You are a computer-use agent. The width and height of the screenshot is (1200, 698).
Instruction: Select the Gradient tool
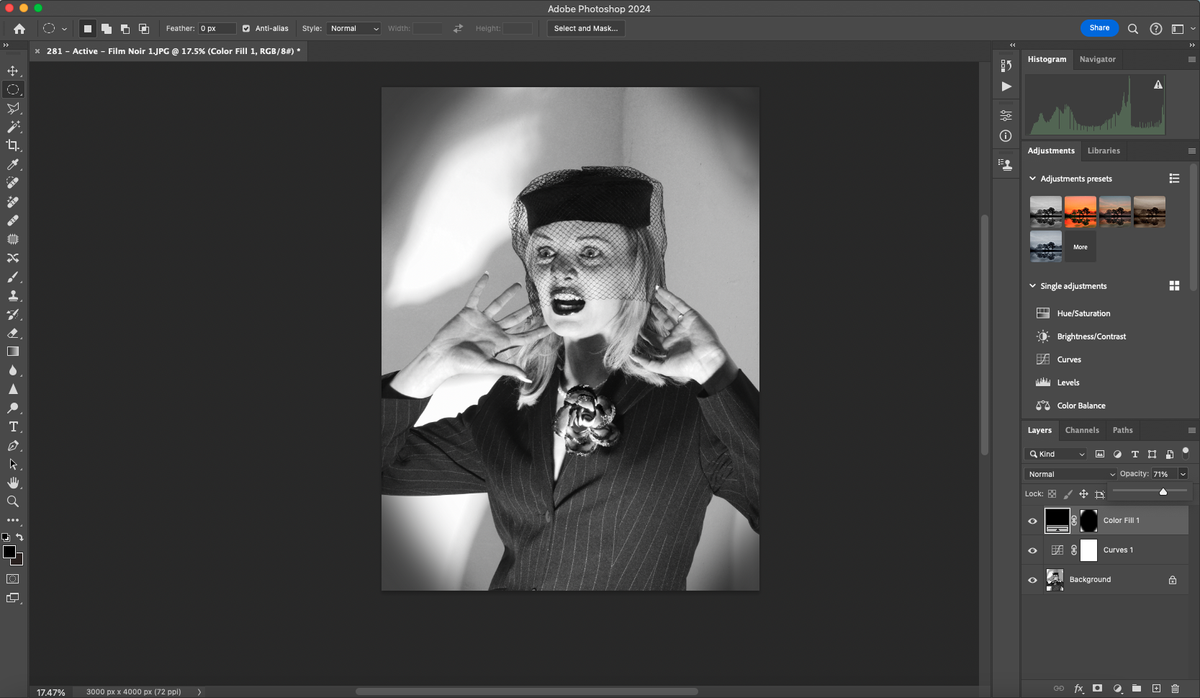pyautogui.click(x=13, y=350)
